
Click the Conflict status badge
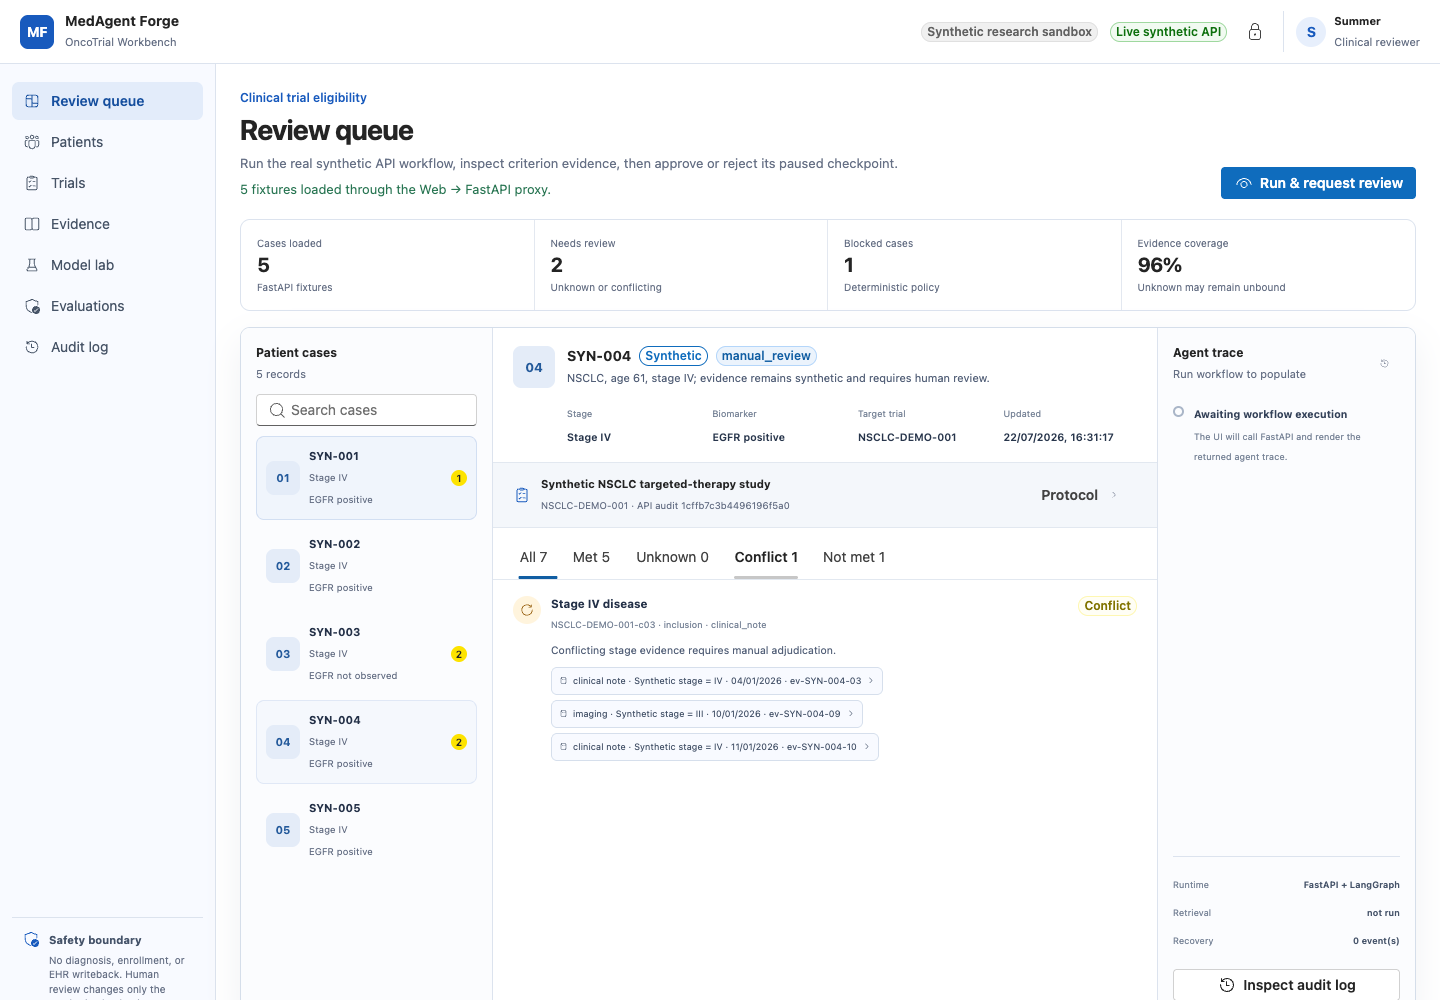[x=1107, y=606]
